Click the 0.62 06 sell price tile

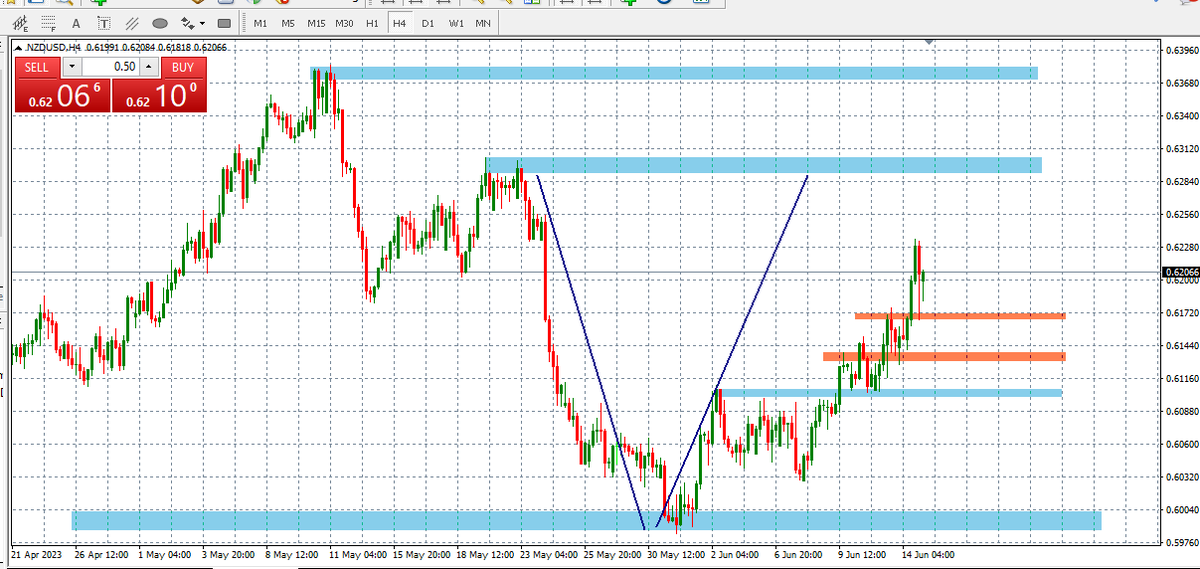tap(61, 96)
